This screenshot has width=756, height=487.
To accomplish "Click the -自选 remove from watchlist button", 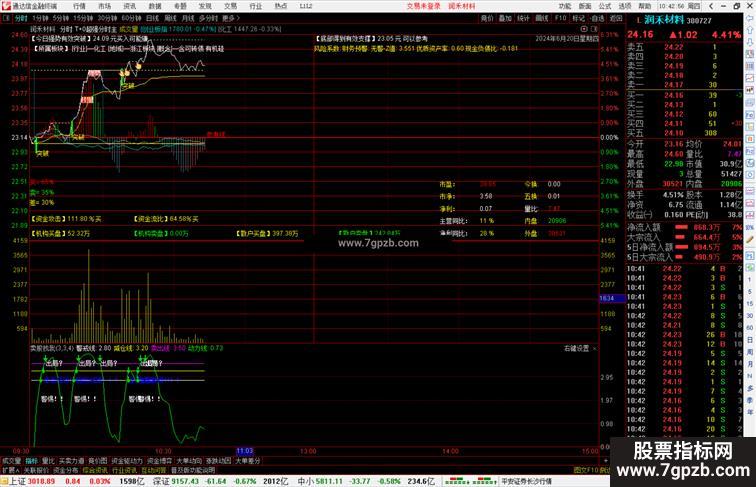I will click(x=597, y=18).
